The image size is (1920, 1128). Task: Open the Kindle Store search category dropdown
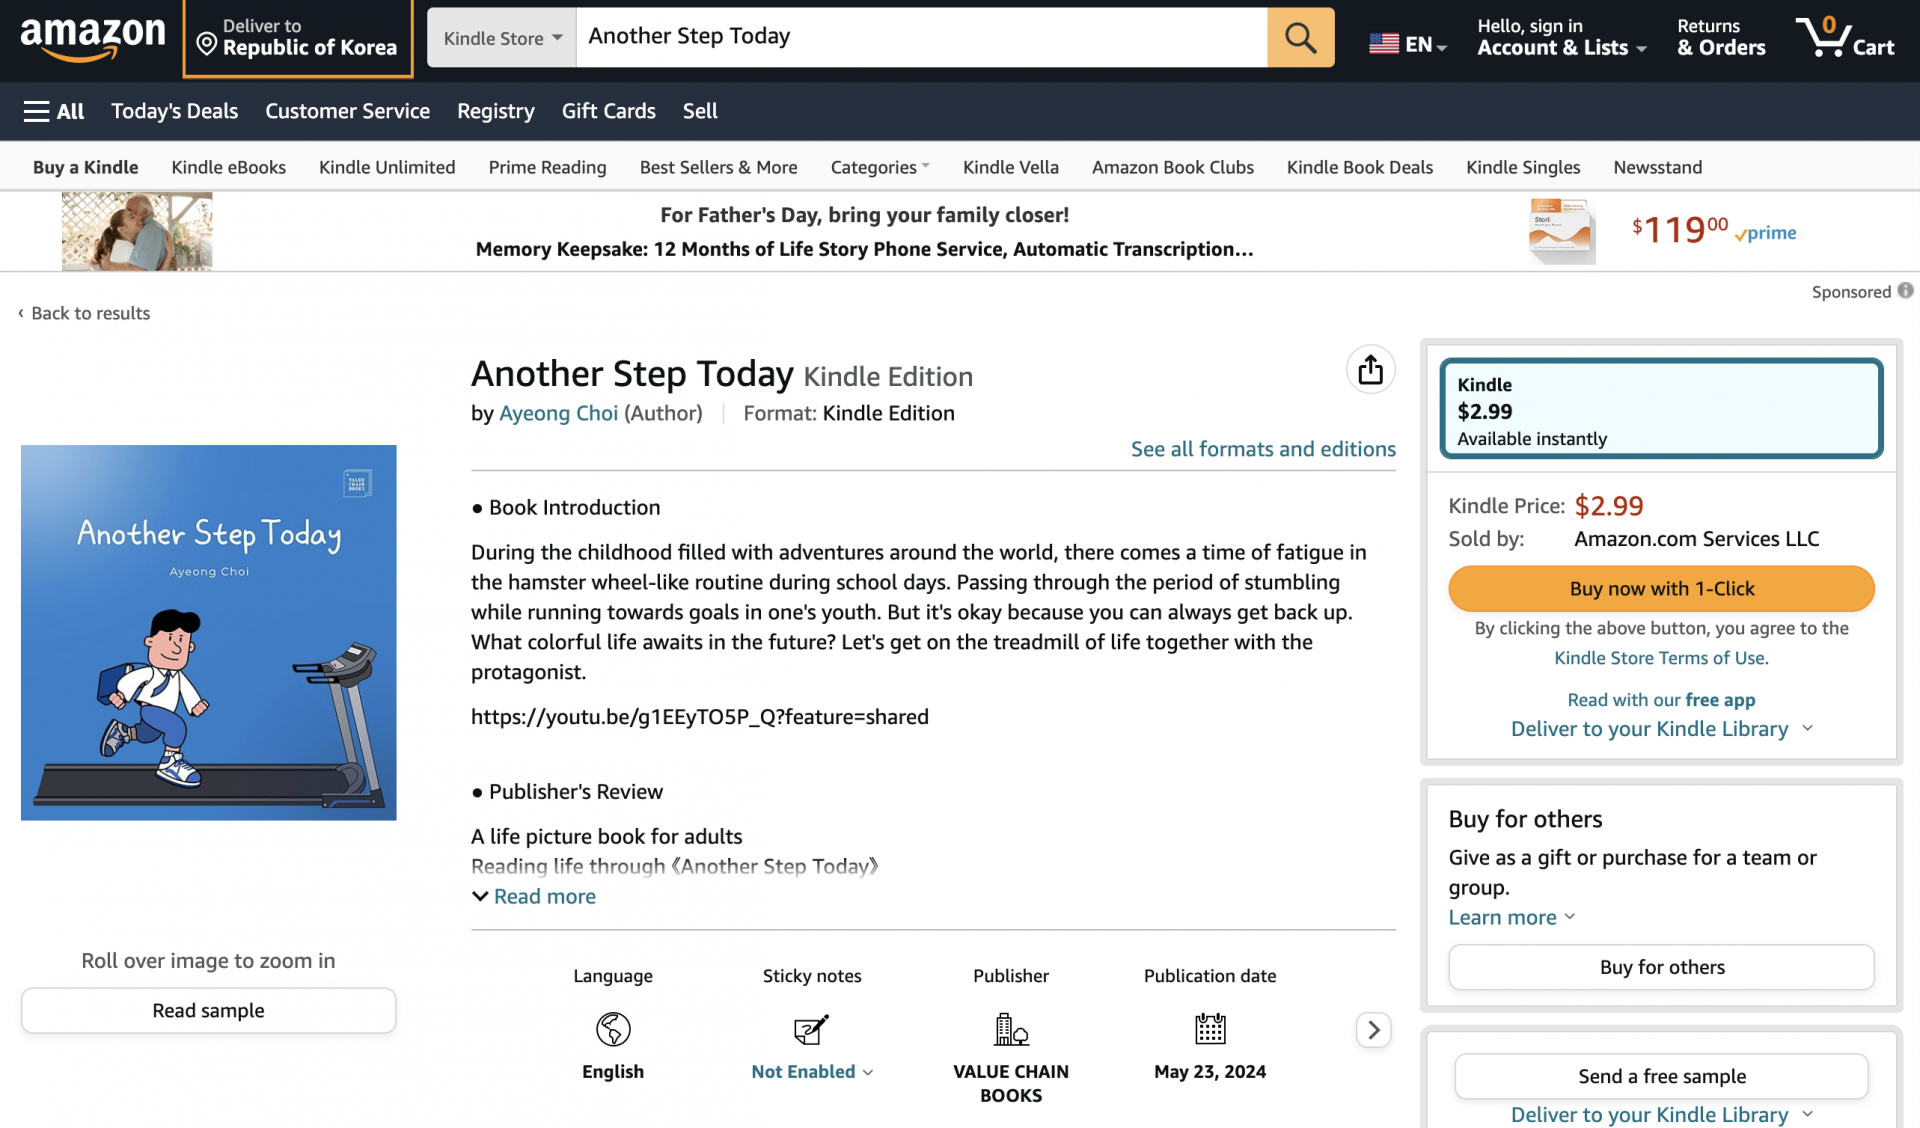(x=501, y=38)
